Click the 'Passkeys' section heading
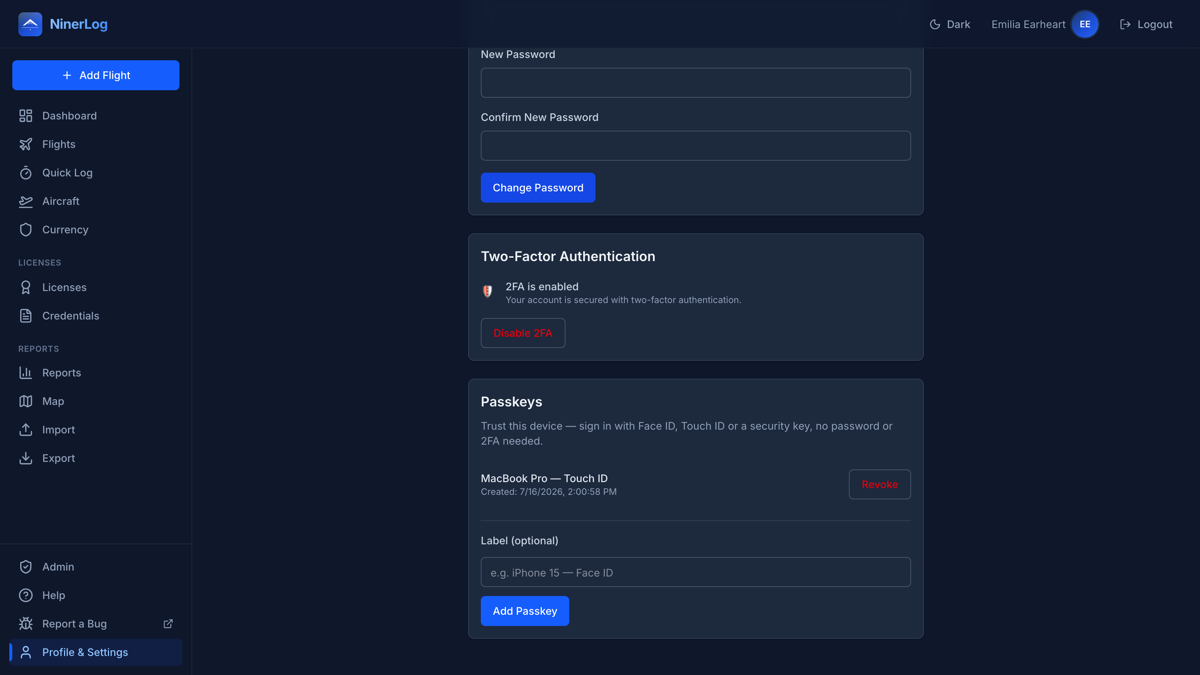This screenshot has height=675, width=1200. pyautogui.click(x=511, y=402)
